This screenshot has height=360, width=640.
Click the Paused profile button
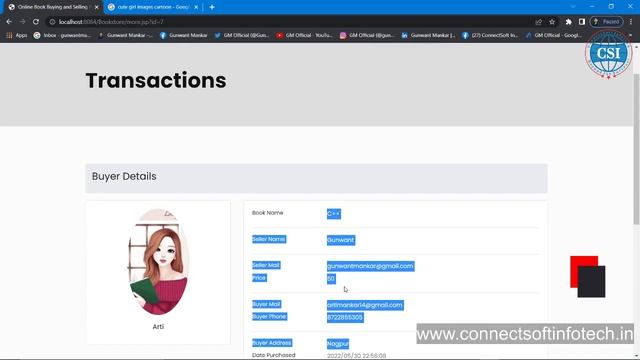[x=607, y=22]
